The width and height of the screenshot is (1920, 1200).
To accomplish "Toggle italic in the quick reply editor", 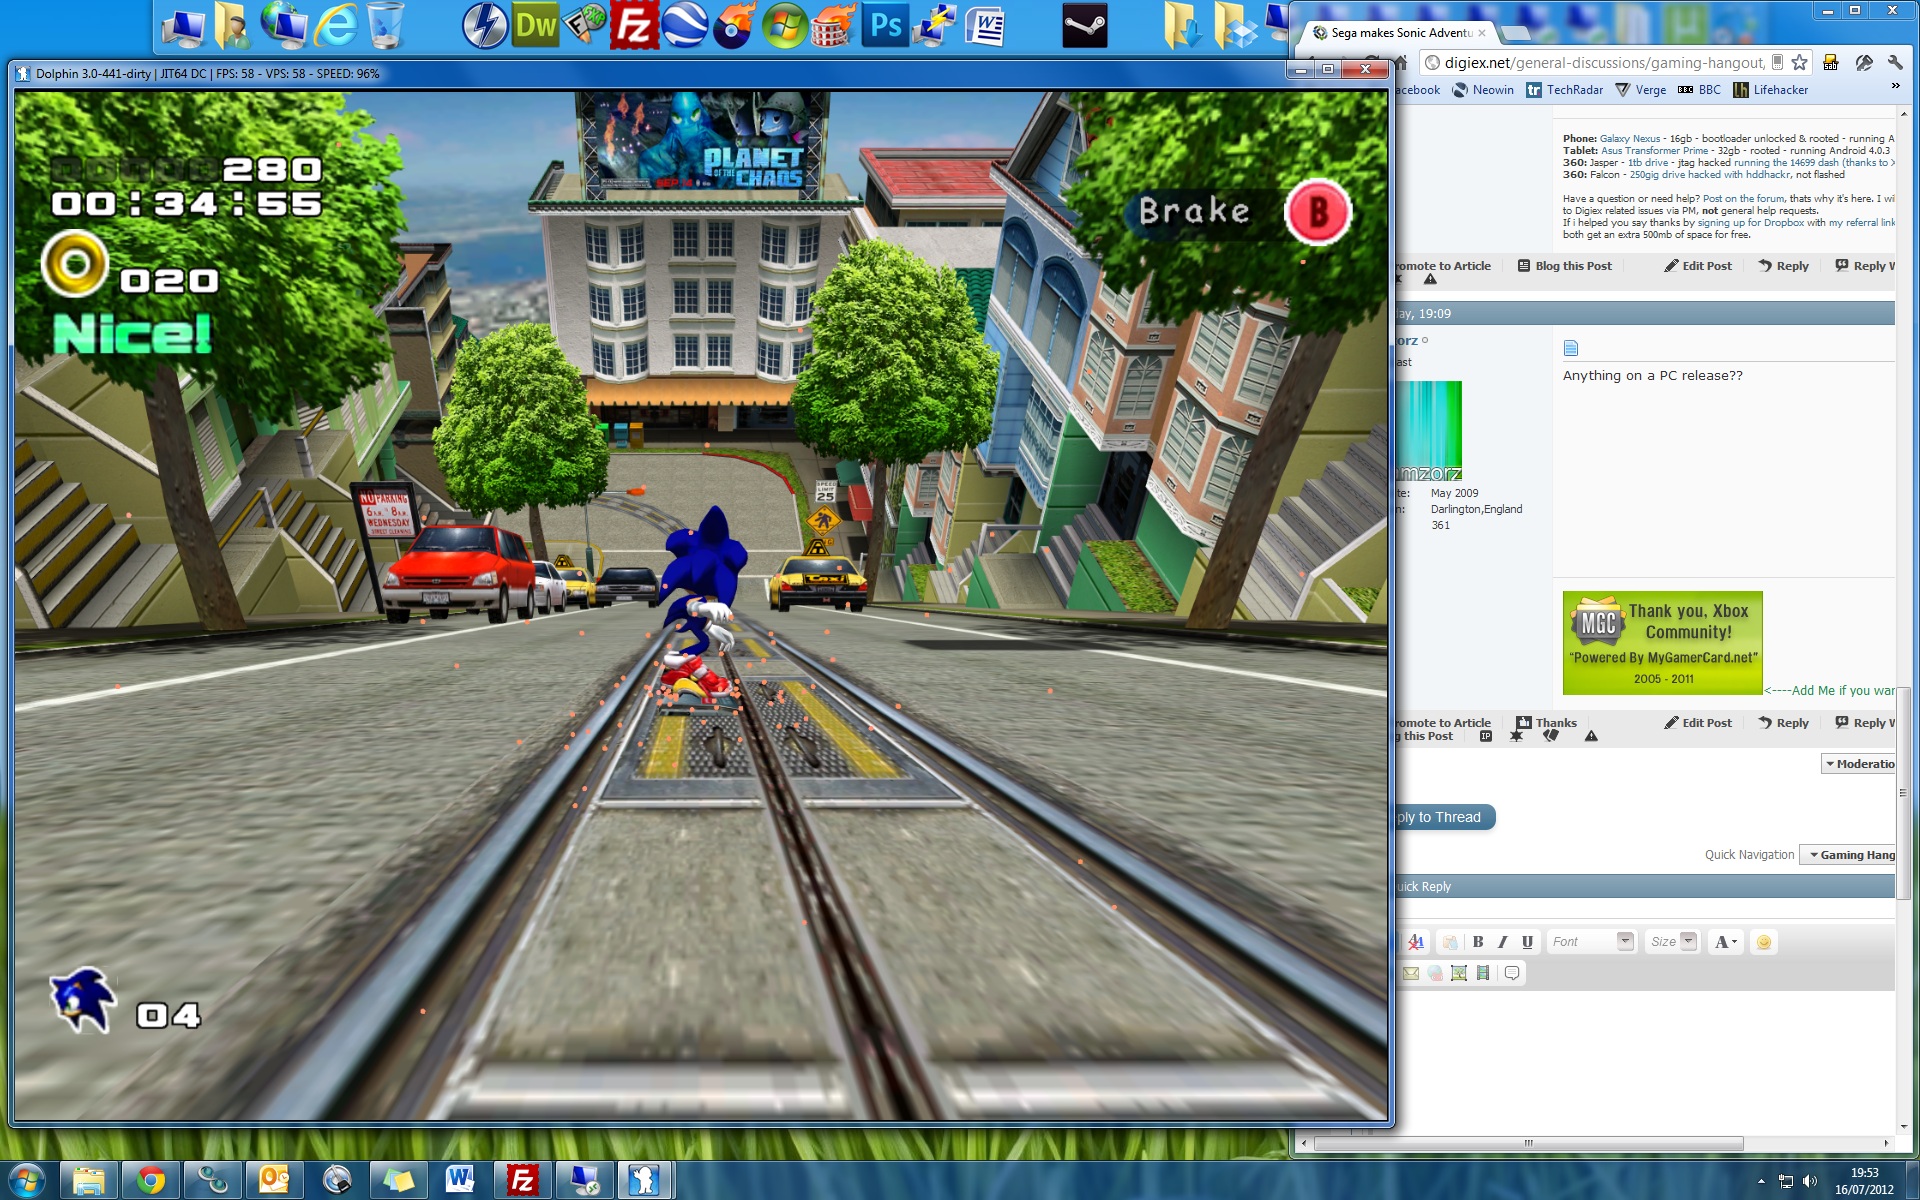I will click(x=1502, y=942).
